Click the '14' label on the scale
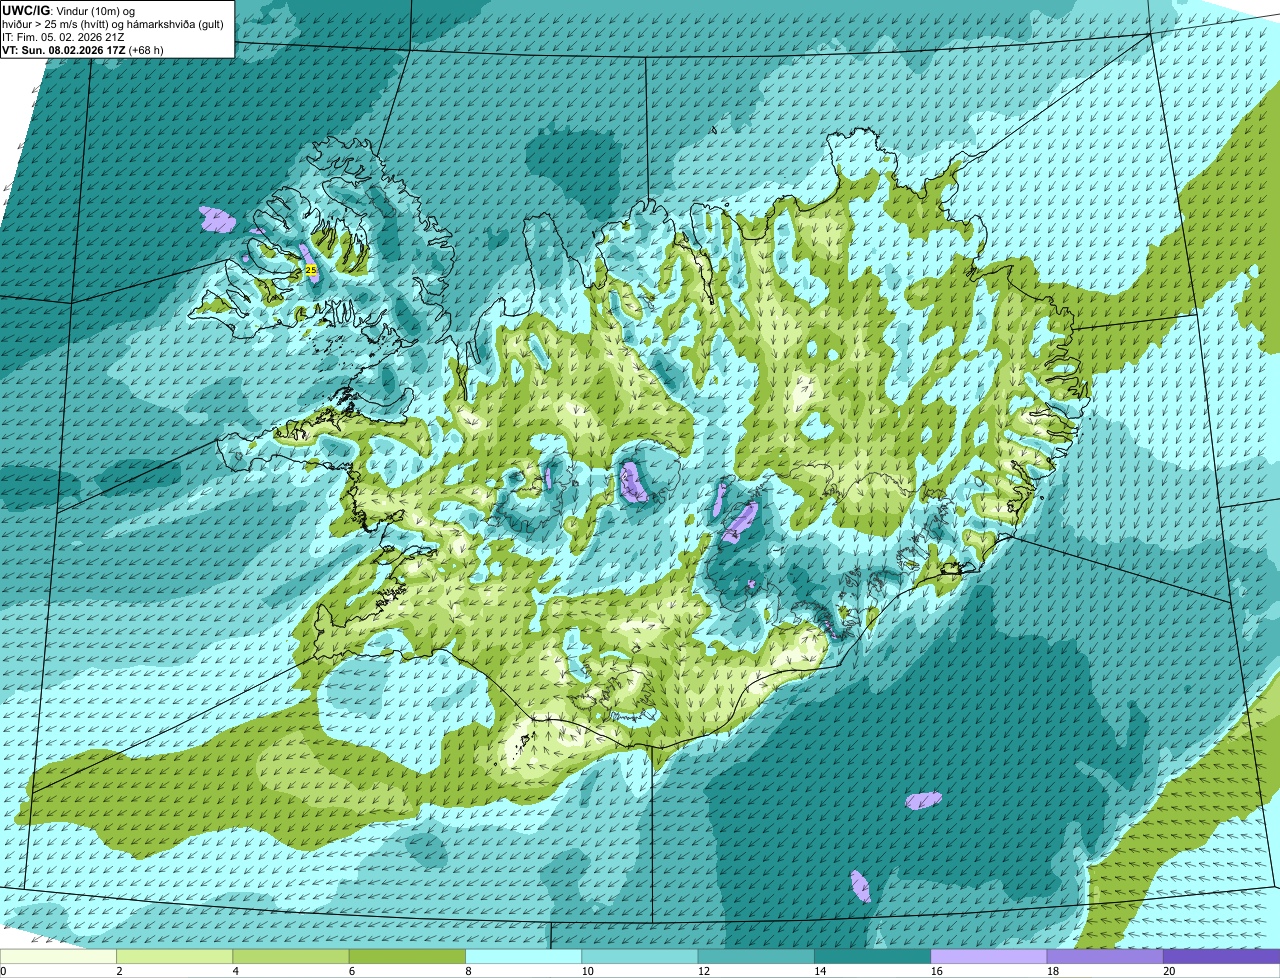The height and width of the screenshot is (978, 1280). coord(820,971)
